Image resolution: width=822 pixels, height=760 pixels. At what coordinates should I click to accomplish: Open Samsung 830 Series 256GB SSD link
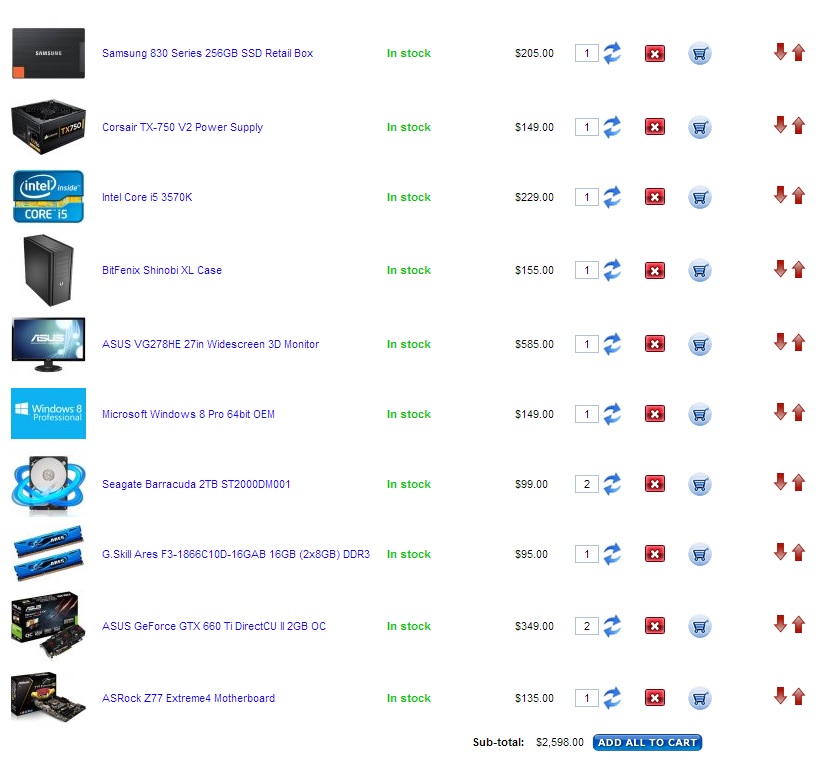[208, 53]
